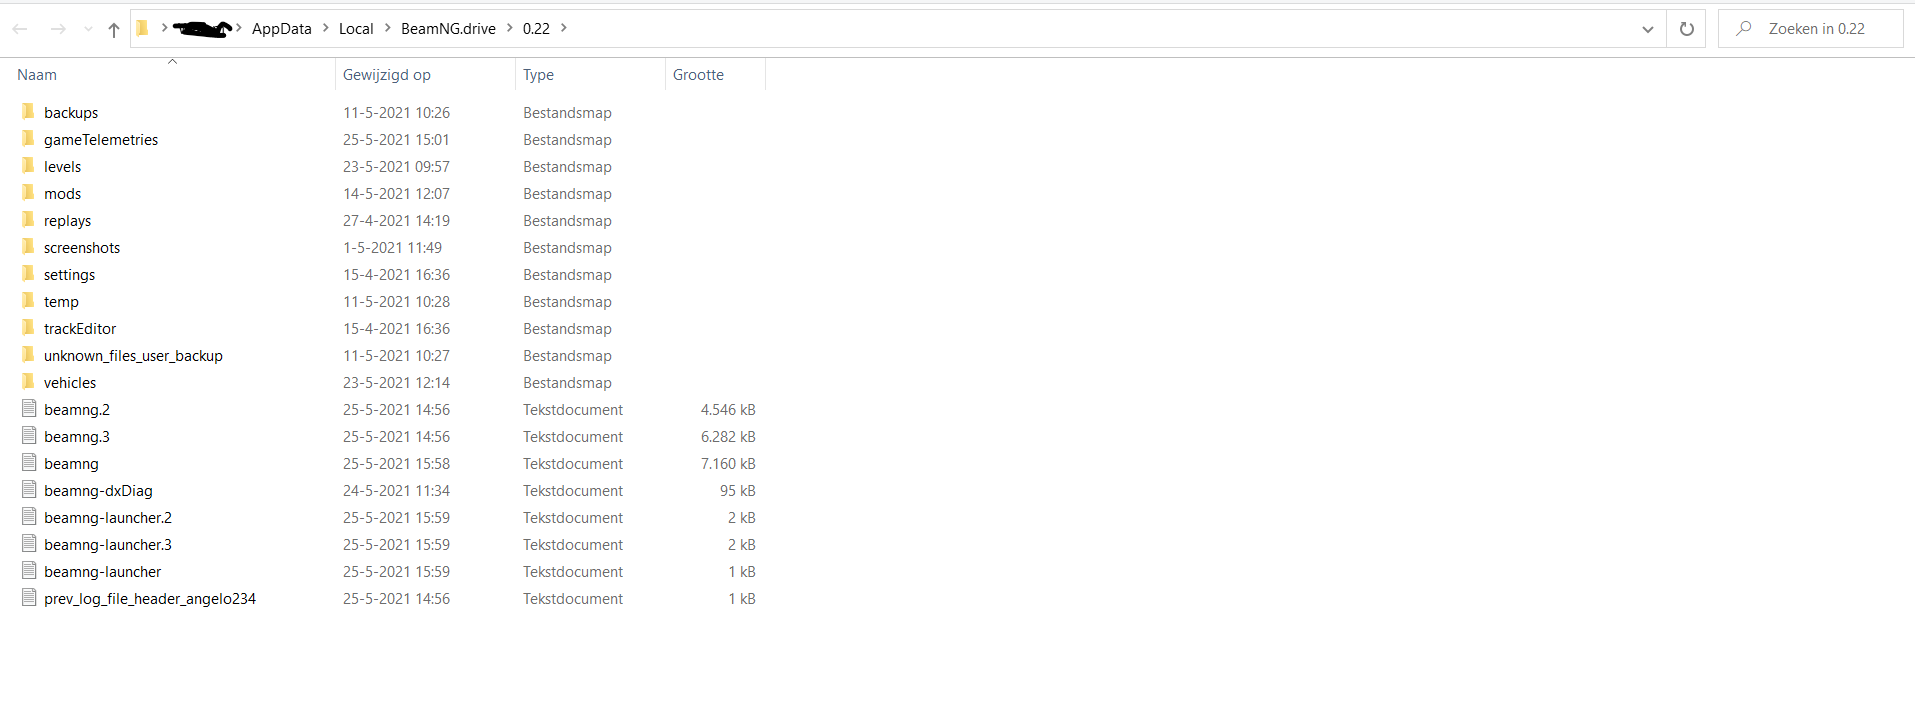Click the date 27-4-2021 14:19
This screenshot has height=717, width=1915.
396,221
